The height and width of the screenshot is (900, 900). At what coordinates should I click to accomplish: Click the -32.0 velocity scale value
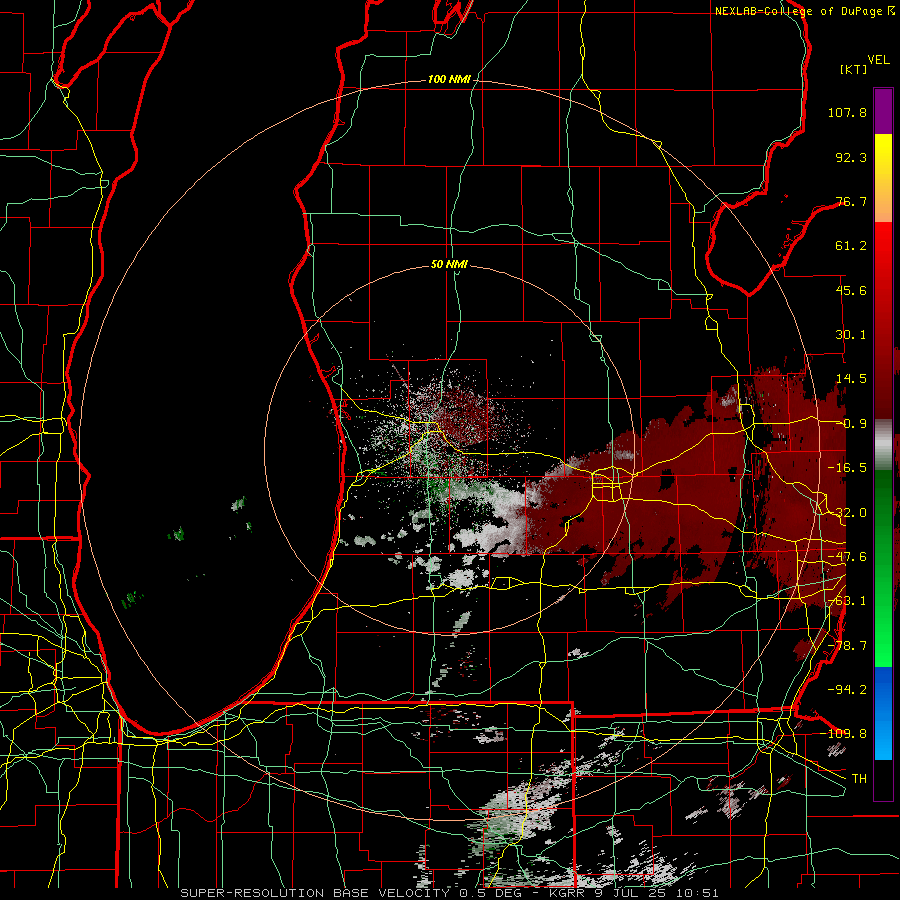(847, 513)
